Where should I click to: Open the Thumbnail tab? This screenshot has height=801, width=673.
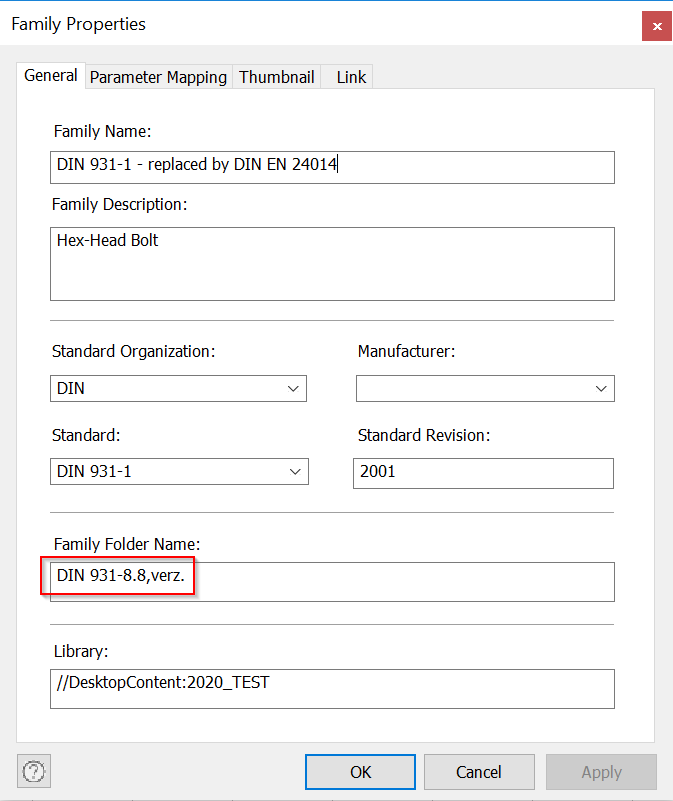pos(276,76)
